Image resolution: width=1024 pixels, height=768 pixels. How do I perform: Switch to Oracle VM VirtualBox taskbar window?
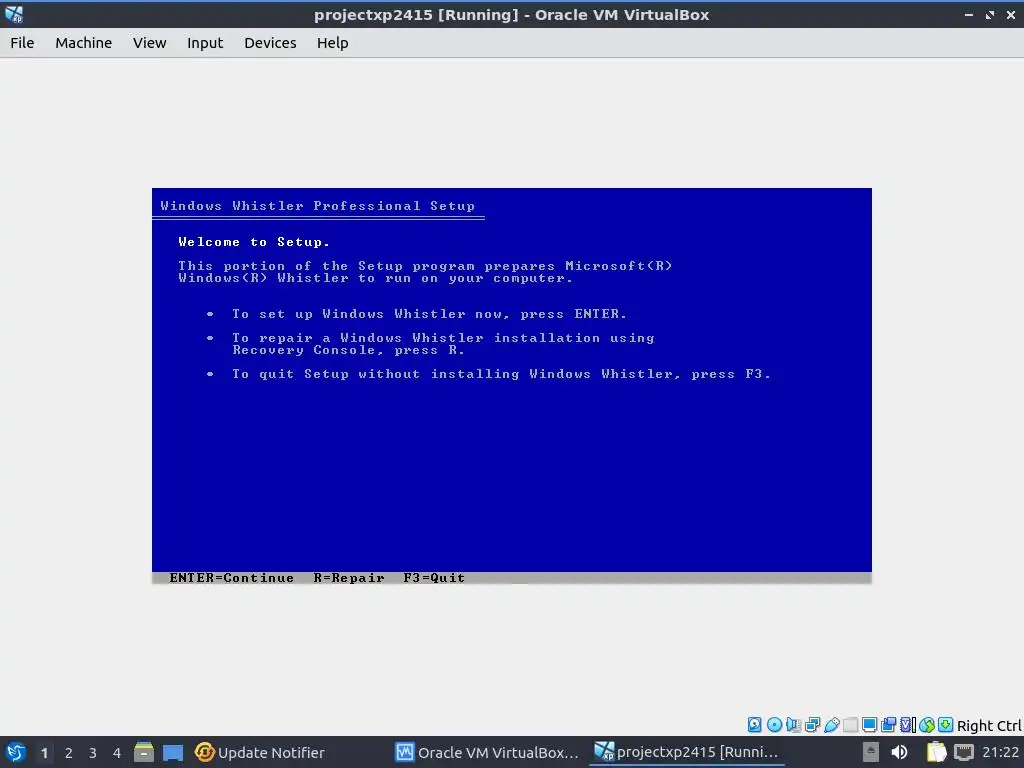click(x=487, y=752)
